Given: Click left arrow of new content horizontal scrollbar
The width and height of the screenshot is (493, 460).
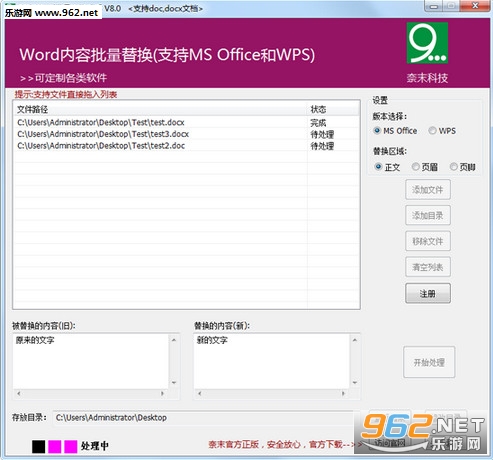Looking at the screenshot, I should coord(200,393).
